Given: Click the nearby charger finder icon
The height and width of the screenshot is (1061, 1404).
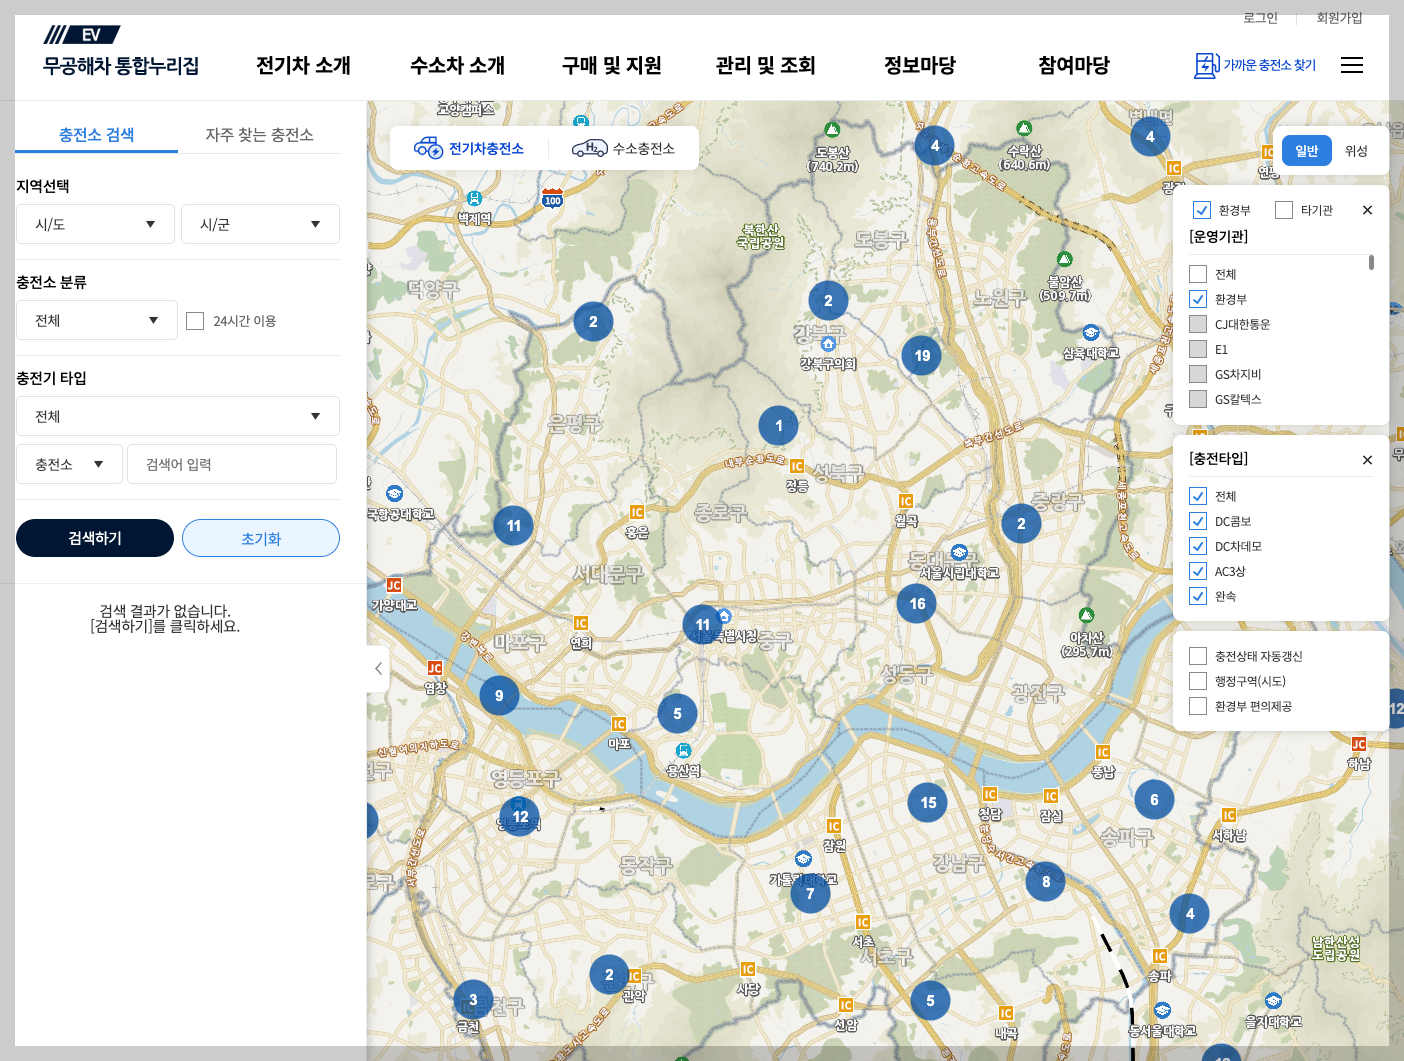Looking at the screenshot, I should [1206, 65].
